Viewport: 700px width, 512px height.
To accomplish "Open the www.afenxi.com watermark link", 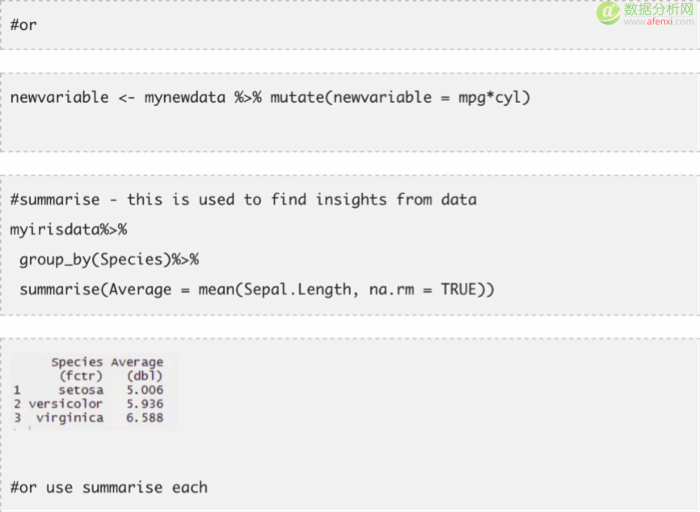I will [658, 21].
